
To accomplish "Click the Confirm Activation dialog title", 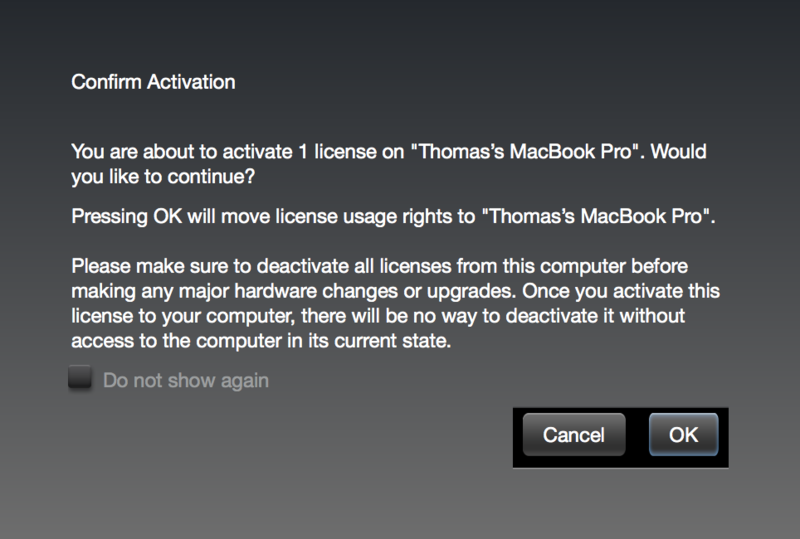I will [x=153, y=82].
